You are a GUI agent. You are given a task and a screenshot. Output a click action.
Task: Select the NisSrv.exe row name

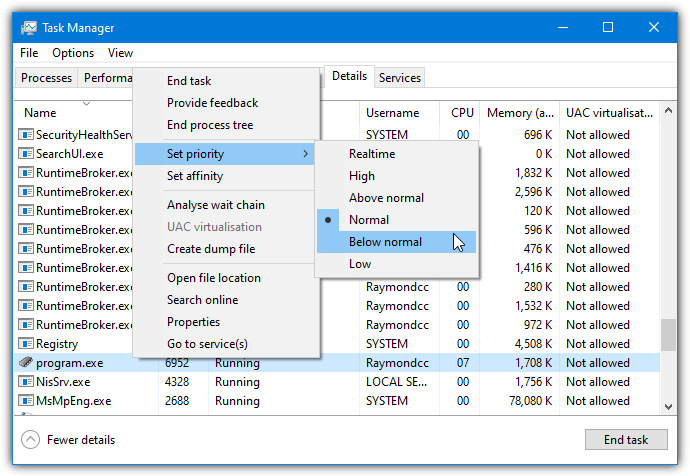(63, 382)
